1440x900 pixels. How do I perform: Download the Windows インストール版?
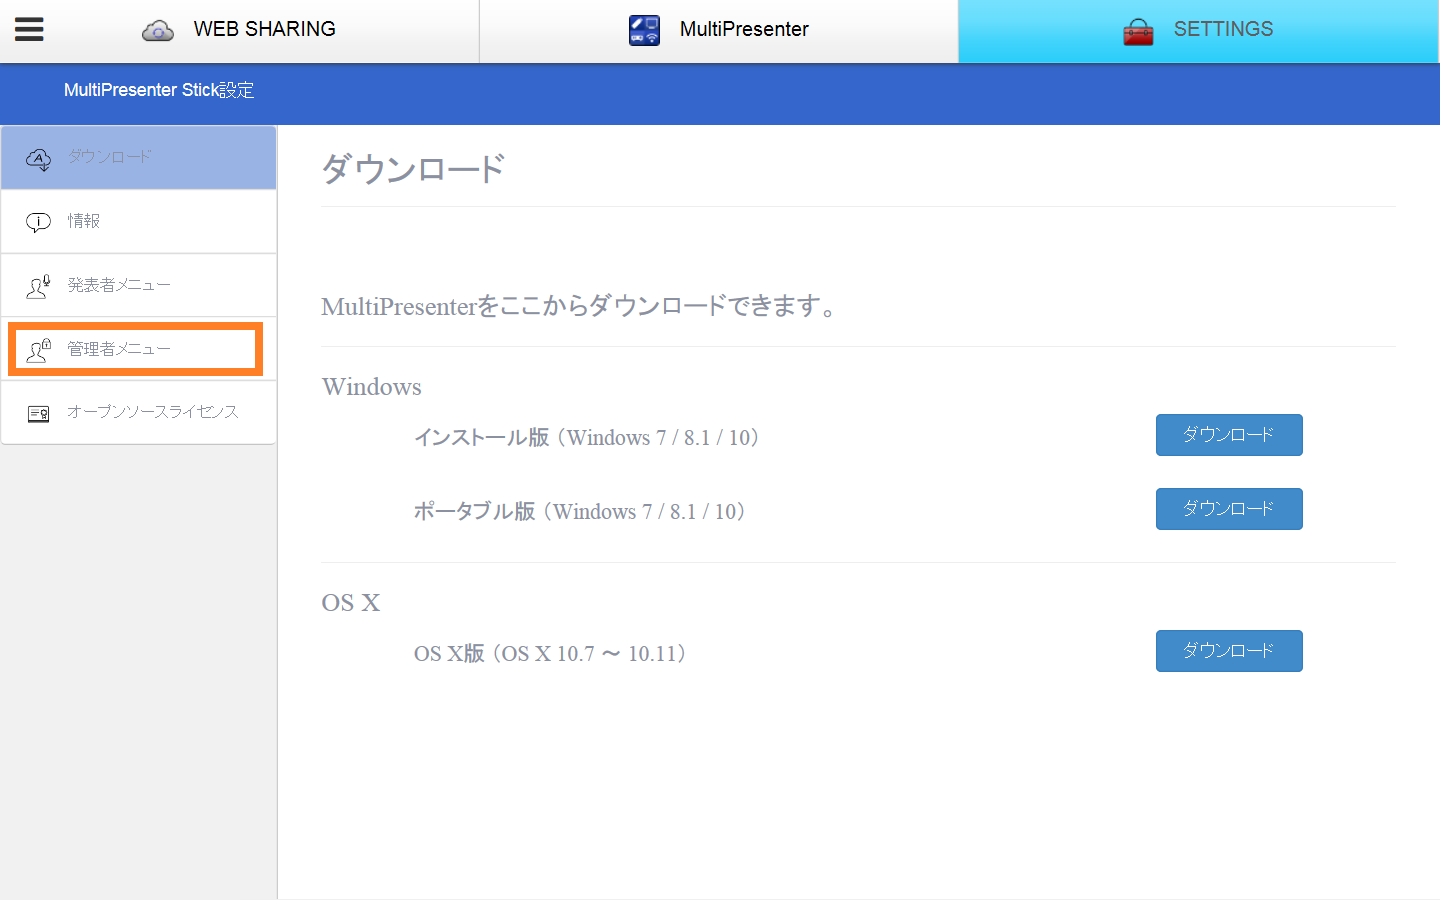pos(1229,435)
